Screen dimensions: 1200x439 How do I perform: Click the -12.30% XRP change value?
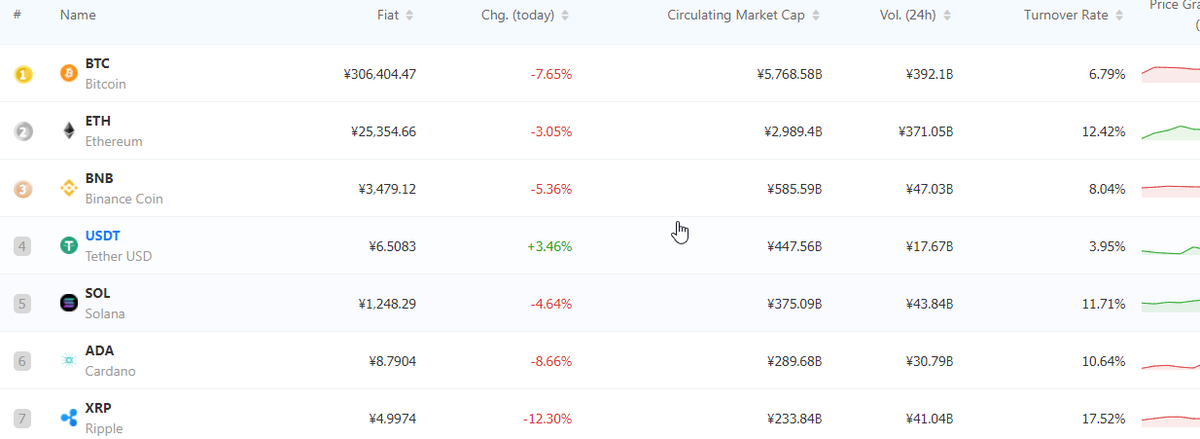[x=547, y=419]
